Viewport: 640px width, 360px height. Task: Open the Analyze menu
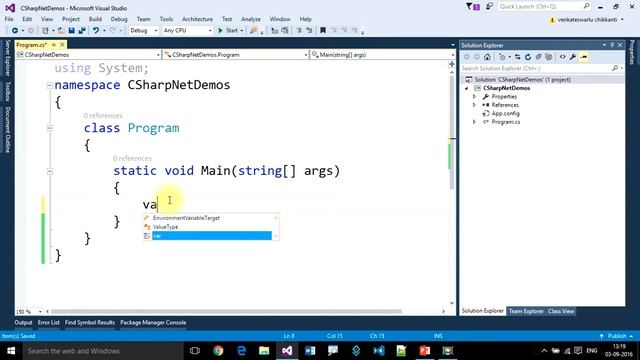251,19
